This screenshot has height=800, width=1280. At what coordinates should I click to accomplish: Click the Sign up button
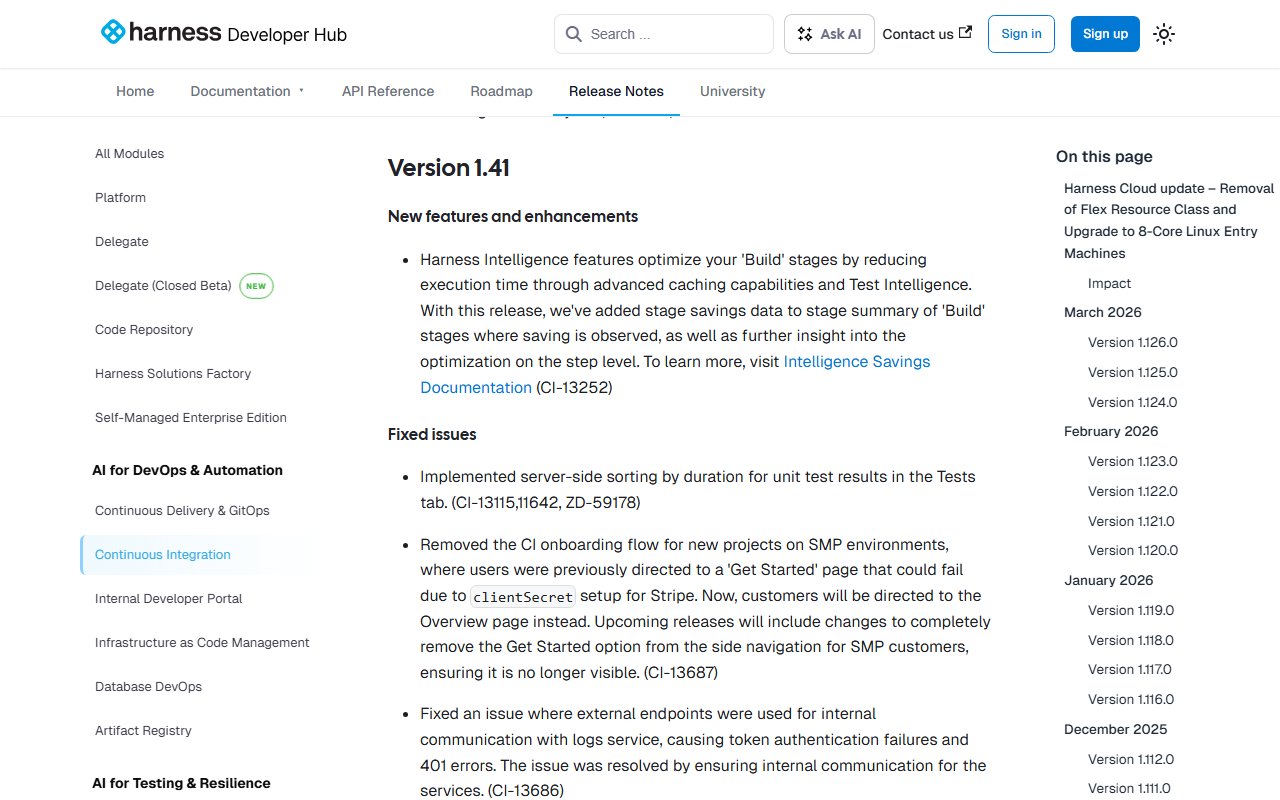point(1105,33)
